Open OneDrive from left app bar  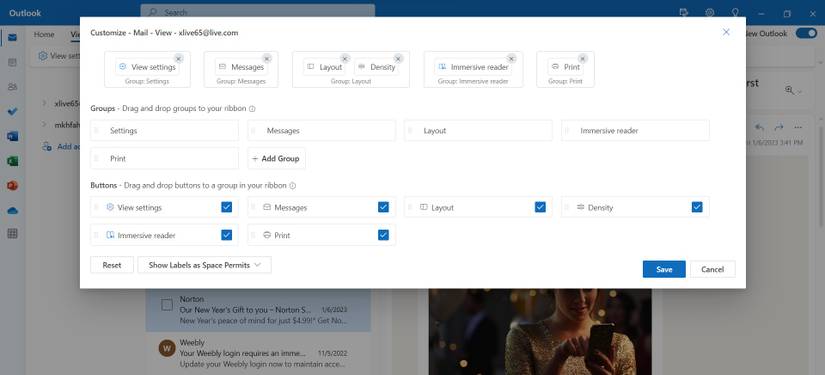click(x=13, y=210)
